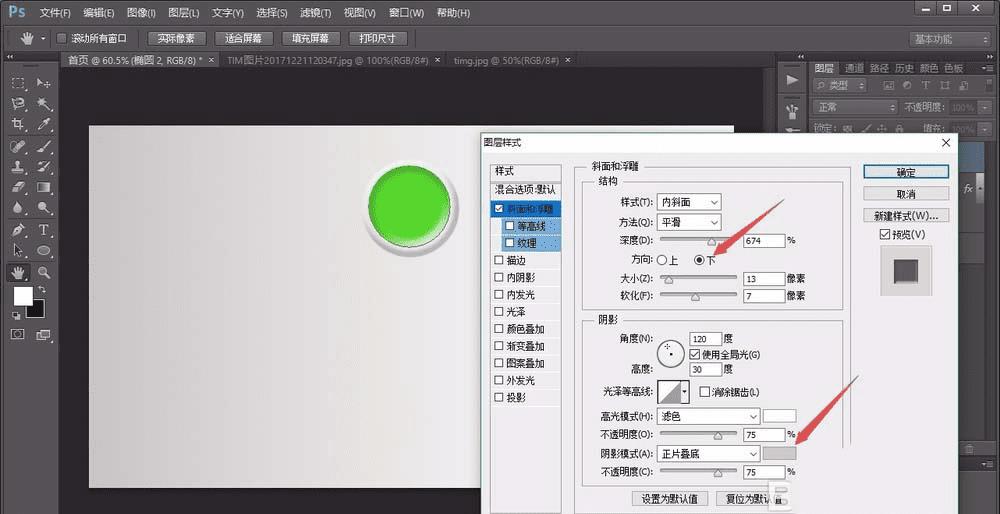Open the layer filter type (类型) dropdown
1000x514 pixels.
coord(841,85)
